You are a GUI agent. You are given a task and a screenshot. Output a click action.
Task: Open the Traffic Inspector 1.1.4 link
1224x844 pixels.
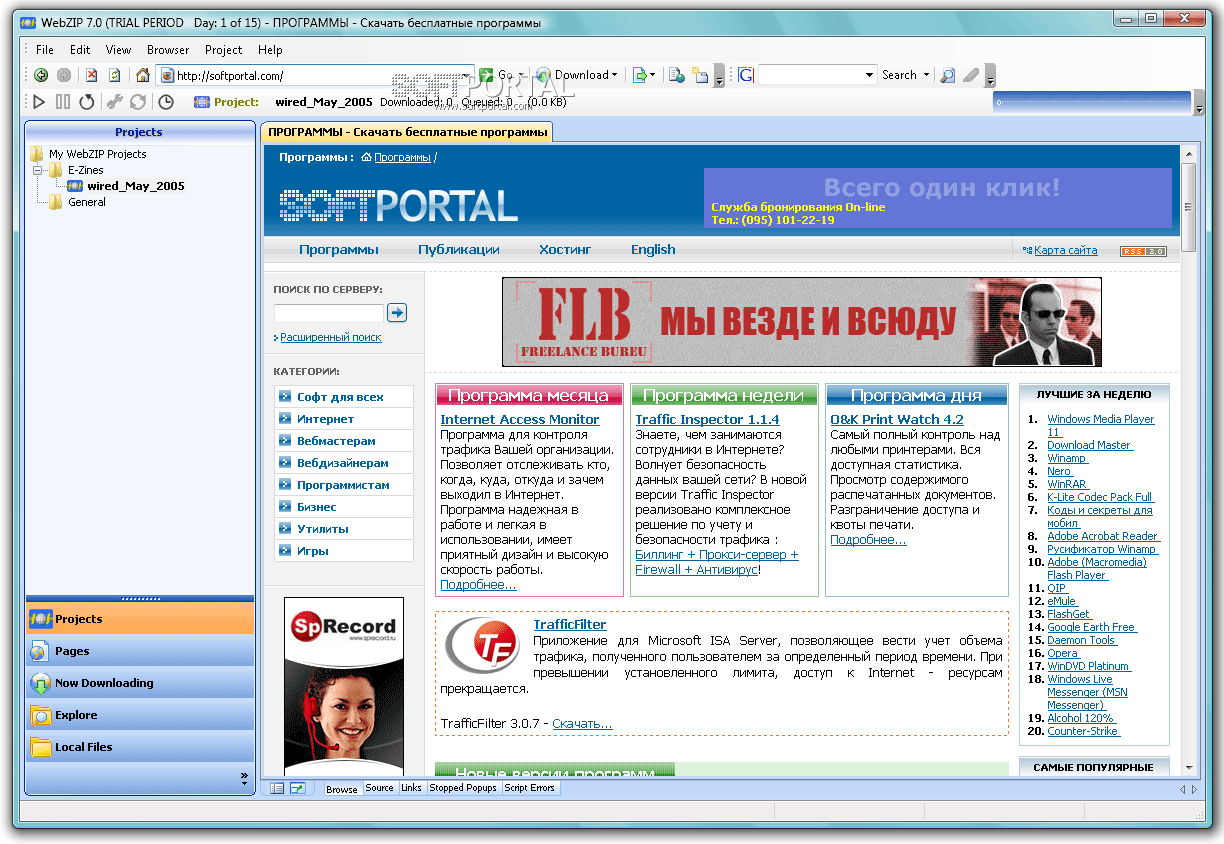click(x=707, y=420)
